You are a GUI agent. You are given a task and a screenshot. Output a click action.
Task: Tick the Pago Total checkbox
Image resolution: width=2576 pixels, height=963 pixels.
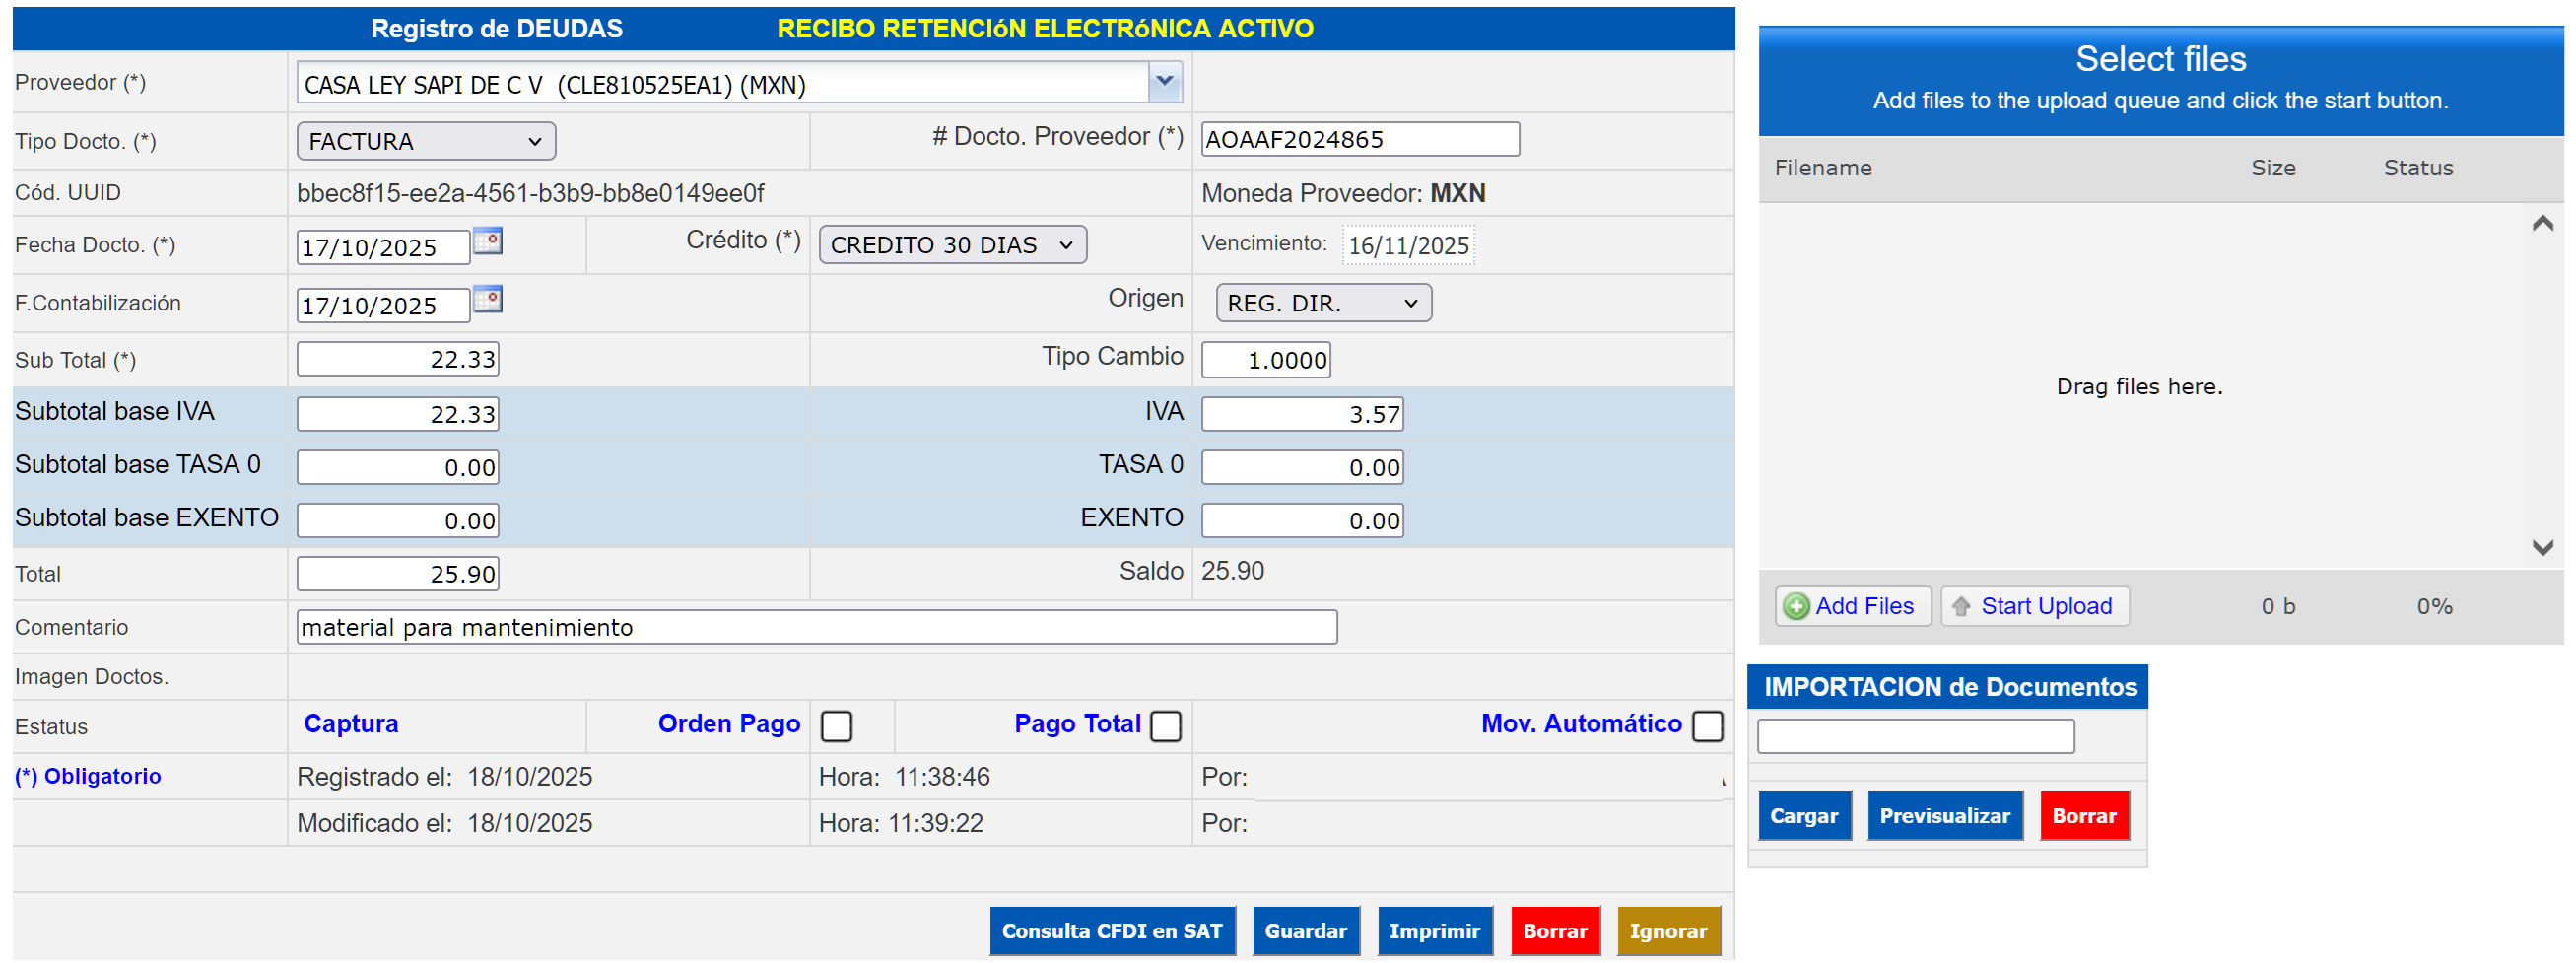[1165, 726]
